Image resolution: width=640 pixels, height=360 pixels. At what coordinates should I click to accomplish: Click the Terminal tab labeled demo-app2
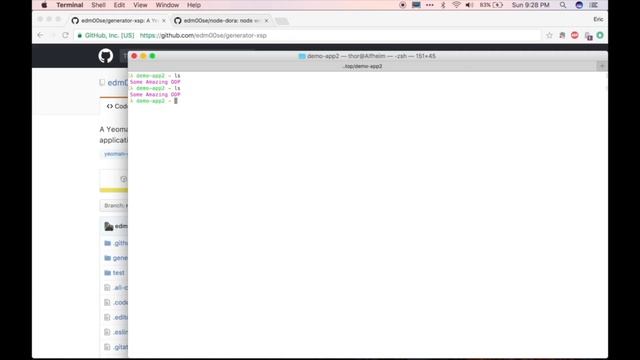click(363, 66)
